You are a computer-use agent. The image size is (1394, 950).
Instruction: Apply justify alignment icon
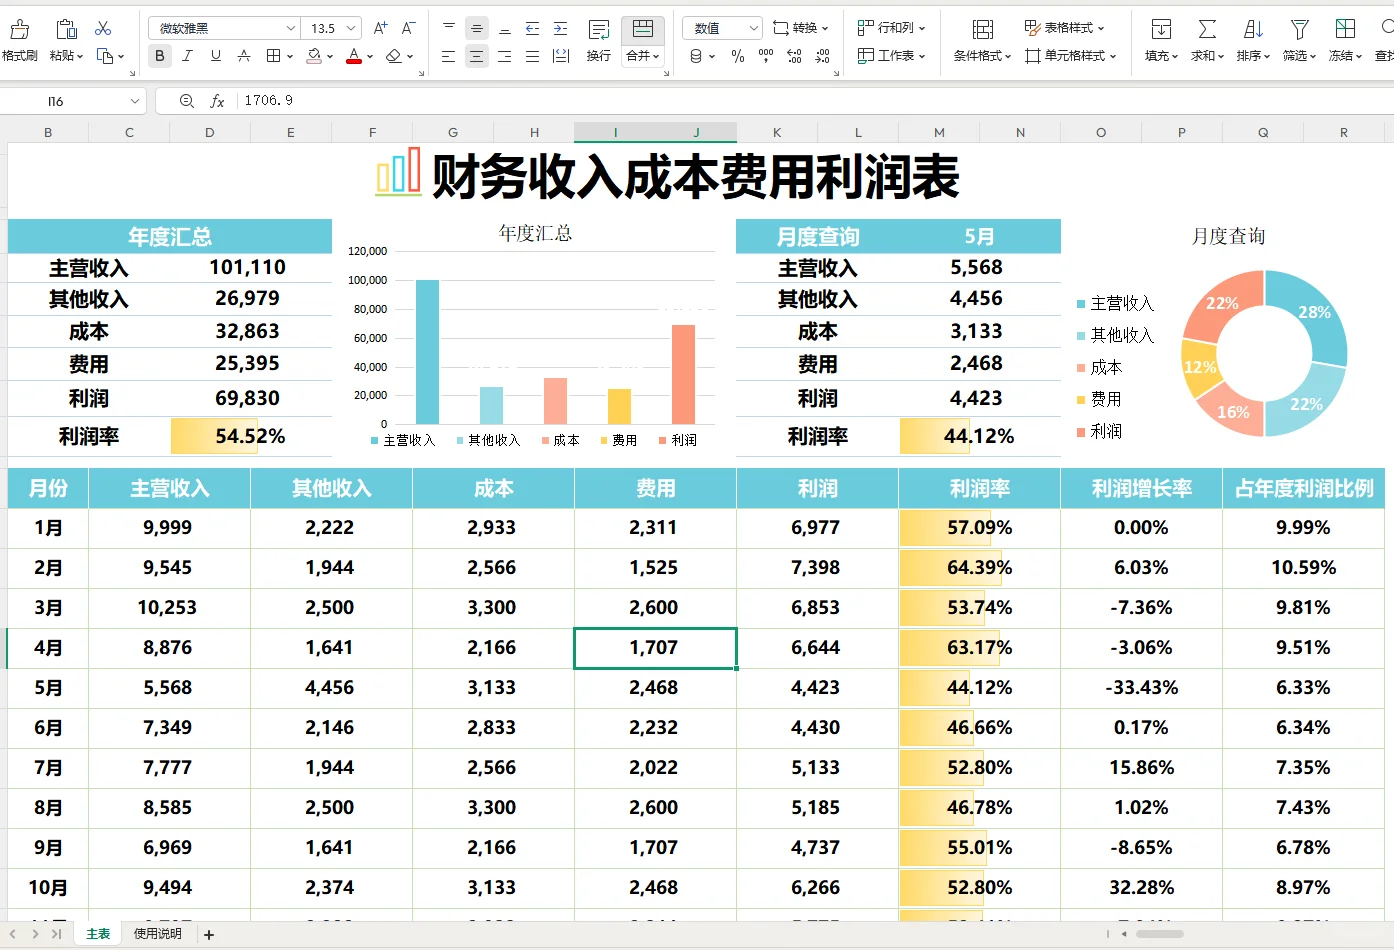click(533, 56)
